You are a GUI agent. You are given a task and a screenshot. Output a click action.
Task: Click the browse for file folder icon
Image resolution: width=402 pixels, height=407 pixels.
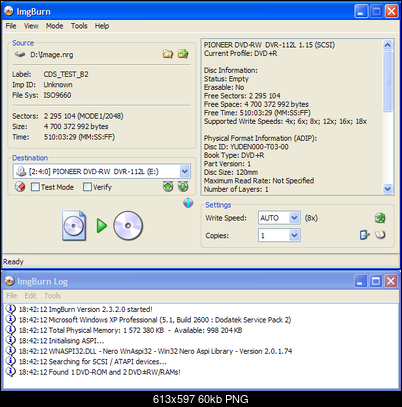coord(168,54)
